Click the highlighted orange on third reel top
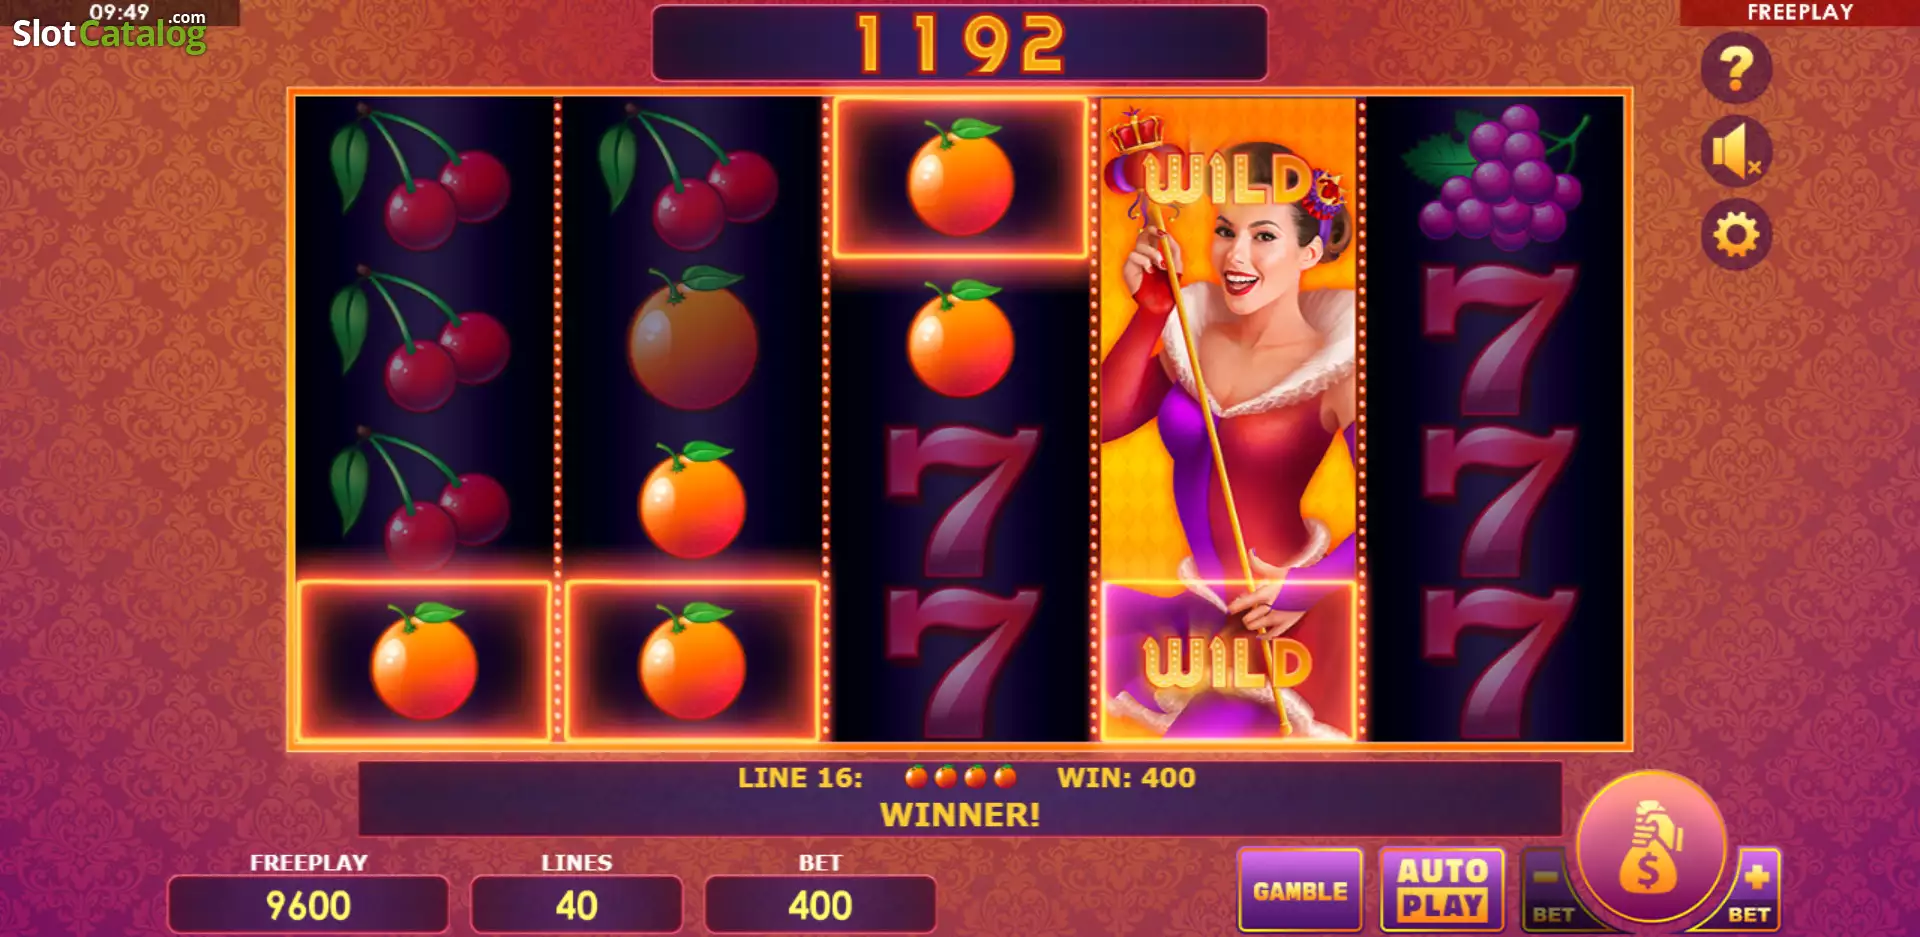The image size is (1920, 937). [x=960, y=177]
